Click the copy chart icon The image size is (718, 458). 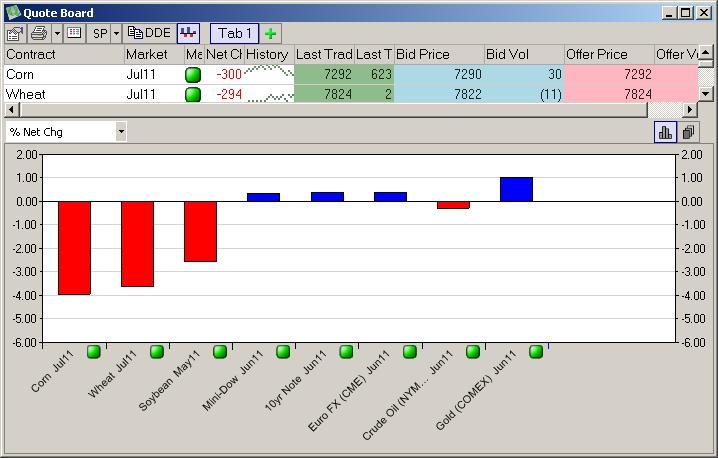coord(689,132)
